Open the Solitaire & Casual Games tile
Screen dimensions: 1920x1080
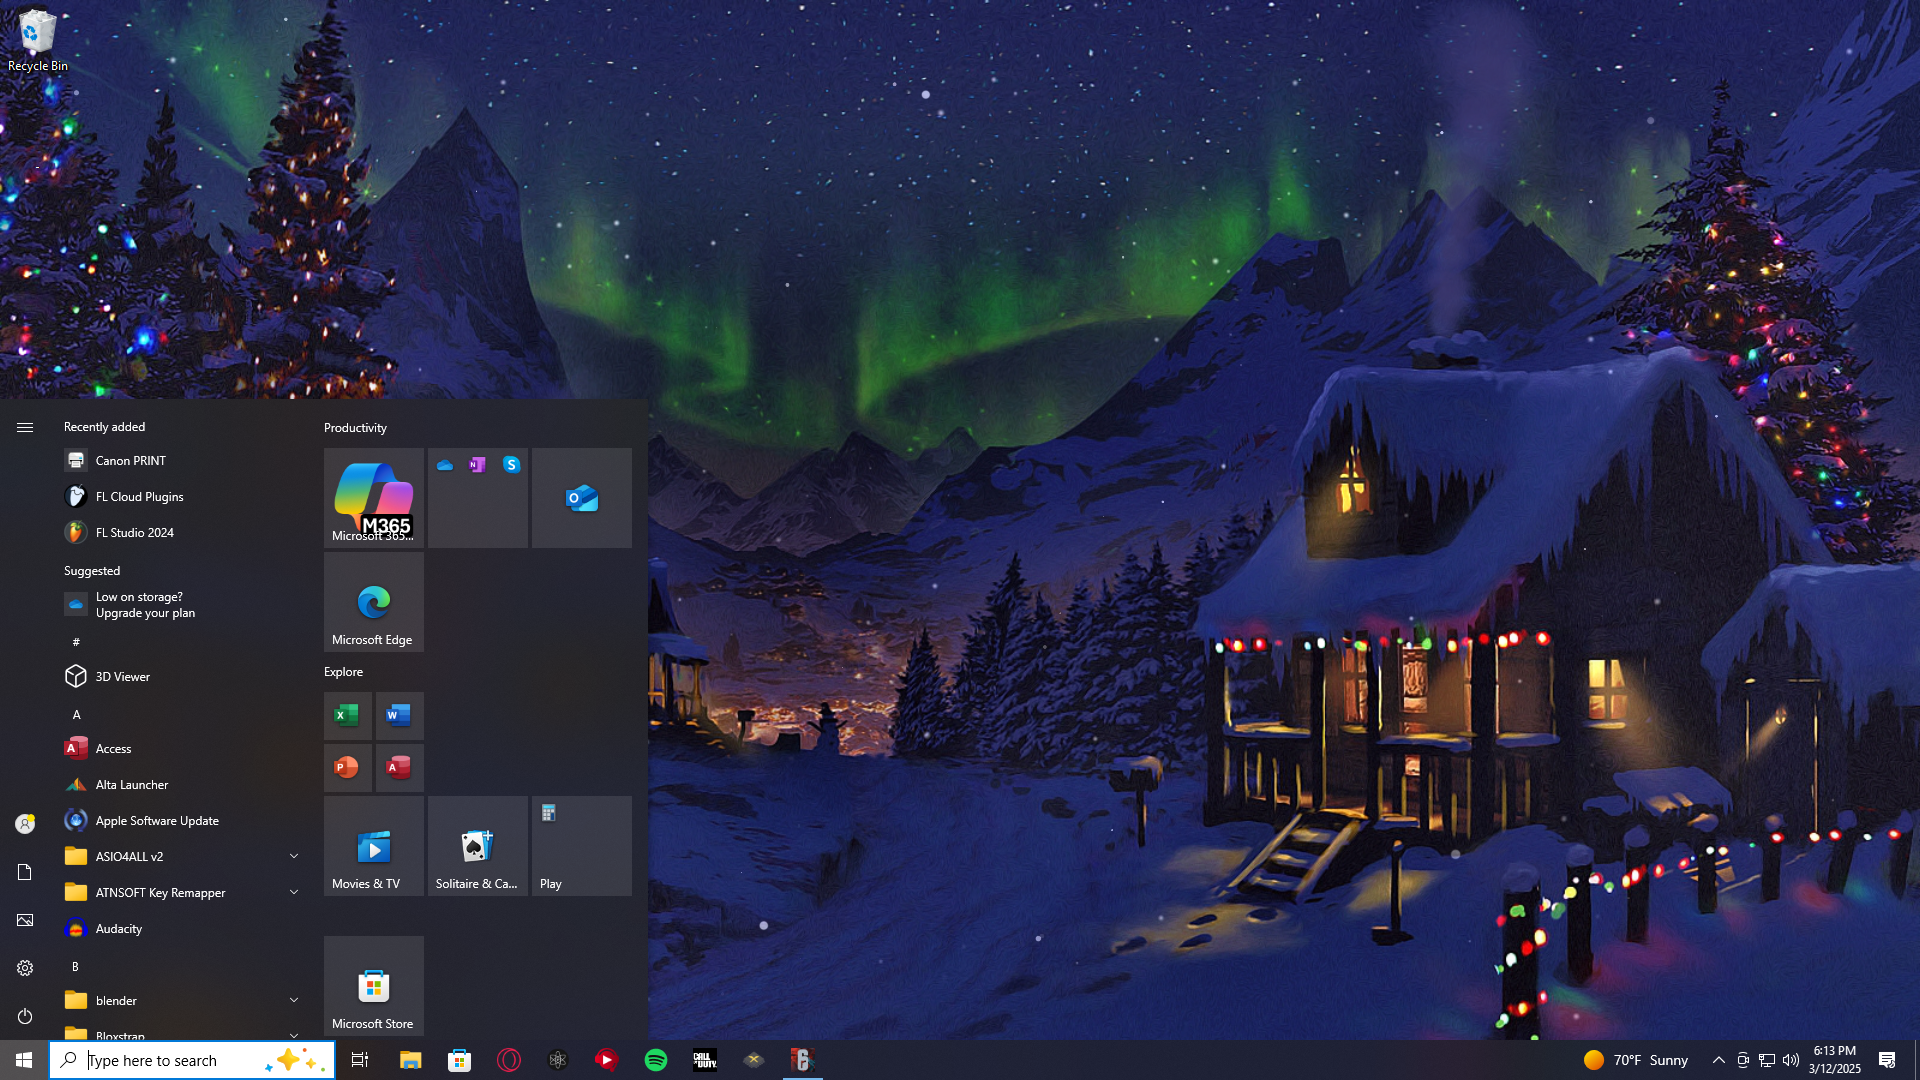[x=477, y=846]
